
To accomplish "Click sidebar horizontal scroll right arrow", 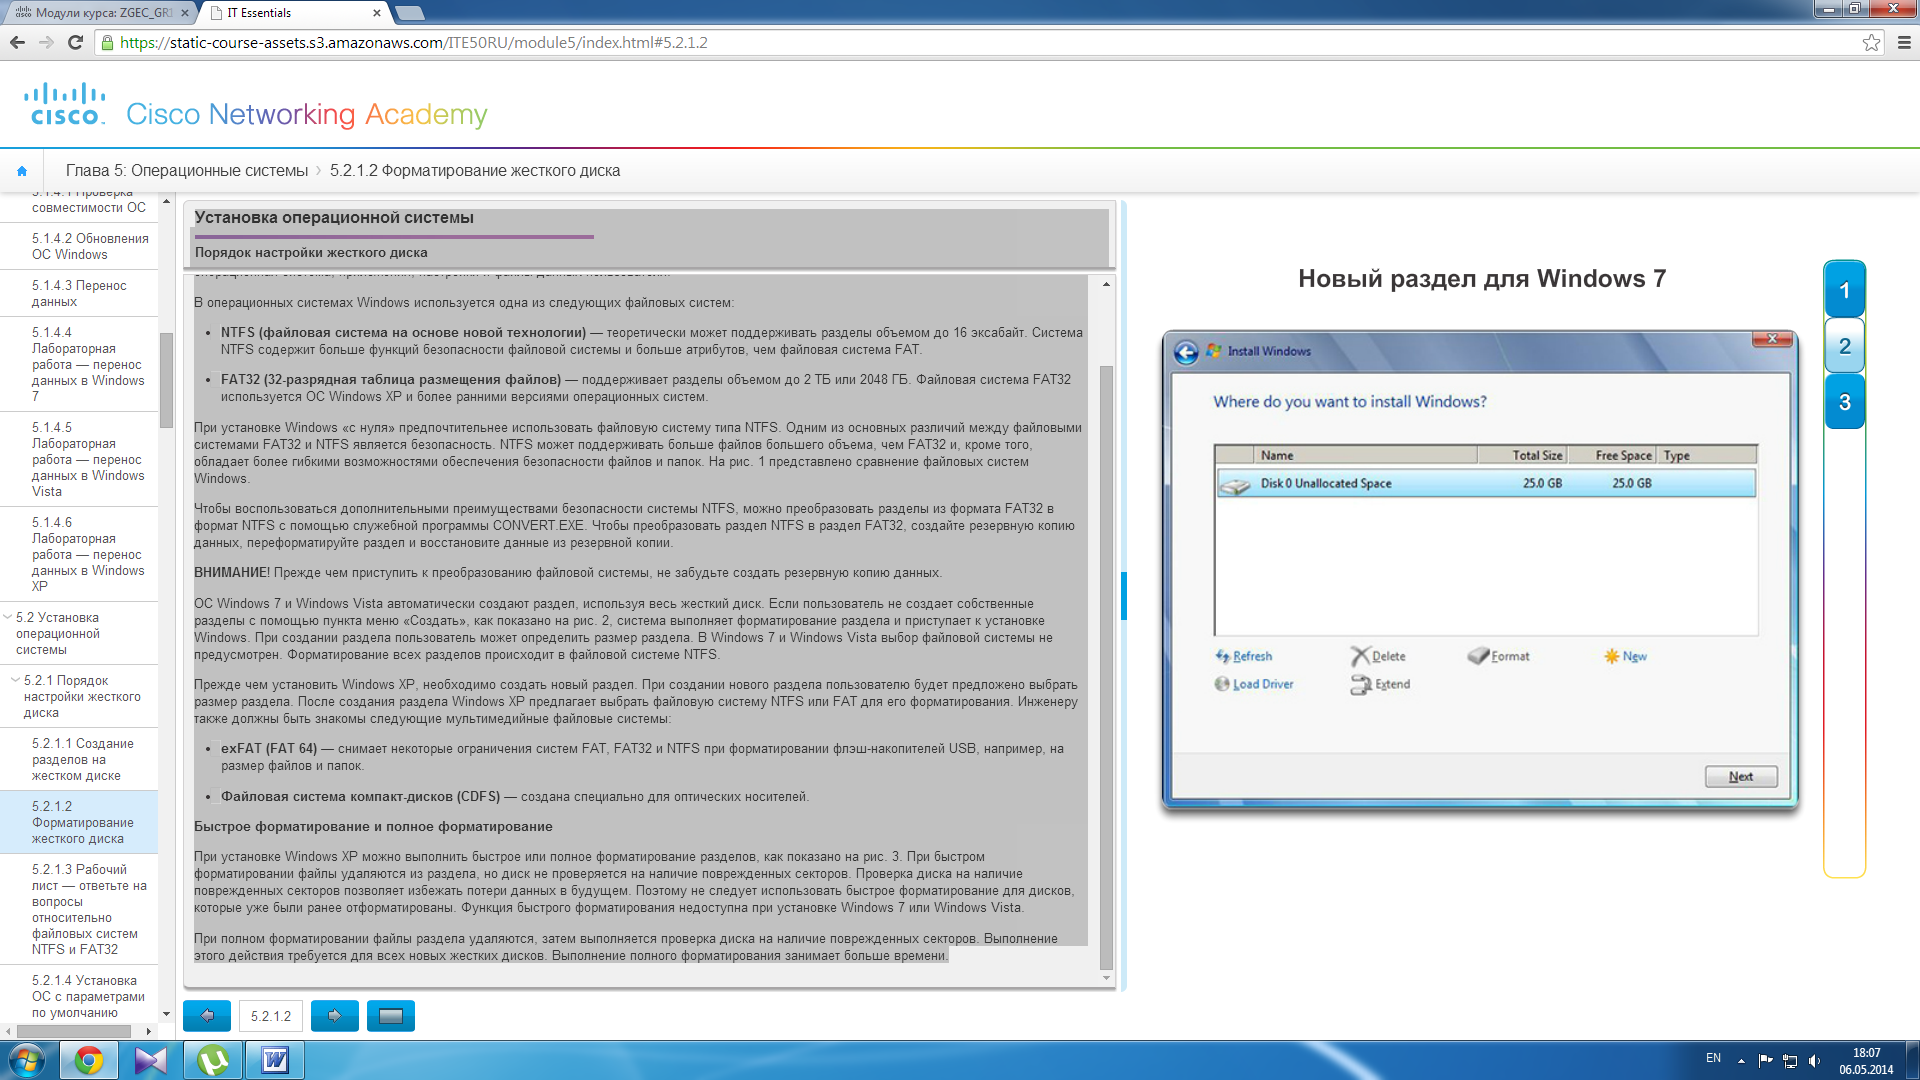I will (149, 1031).
